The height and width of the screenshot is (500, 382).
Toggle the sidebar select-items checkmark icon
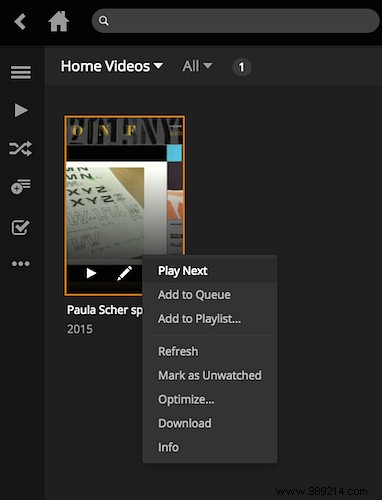[x=21, y=227]
